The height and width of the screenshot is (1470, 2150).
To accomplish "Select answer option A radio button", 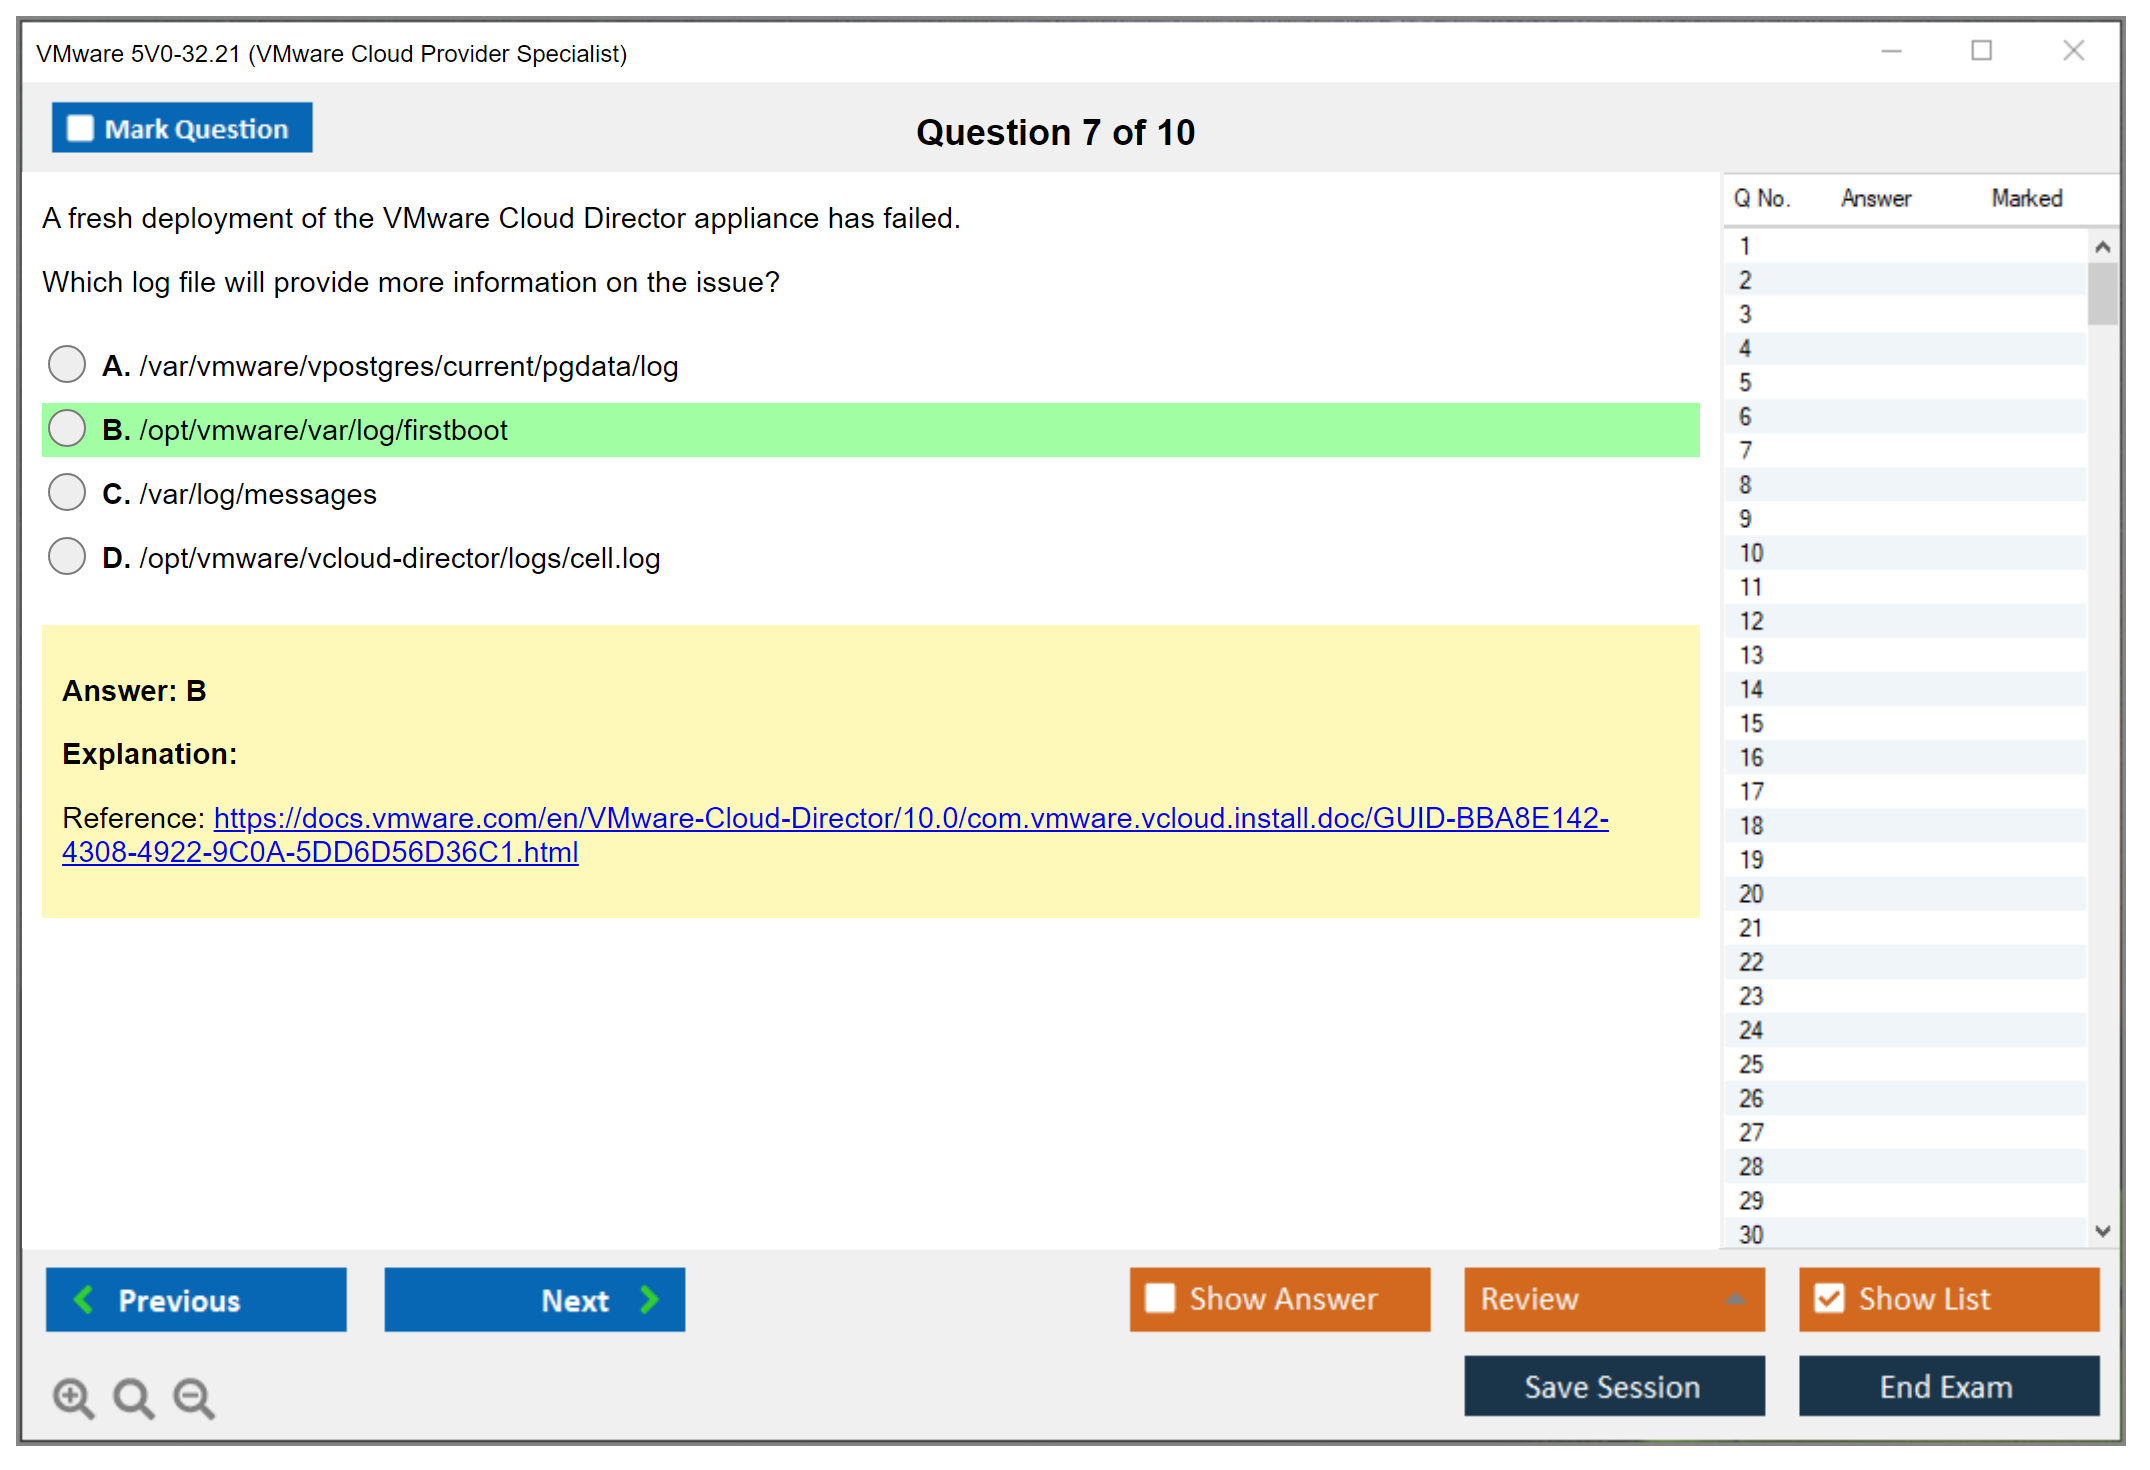I will point(67,365).
